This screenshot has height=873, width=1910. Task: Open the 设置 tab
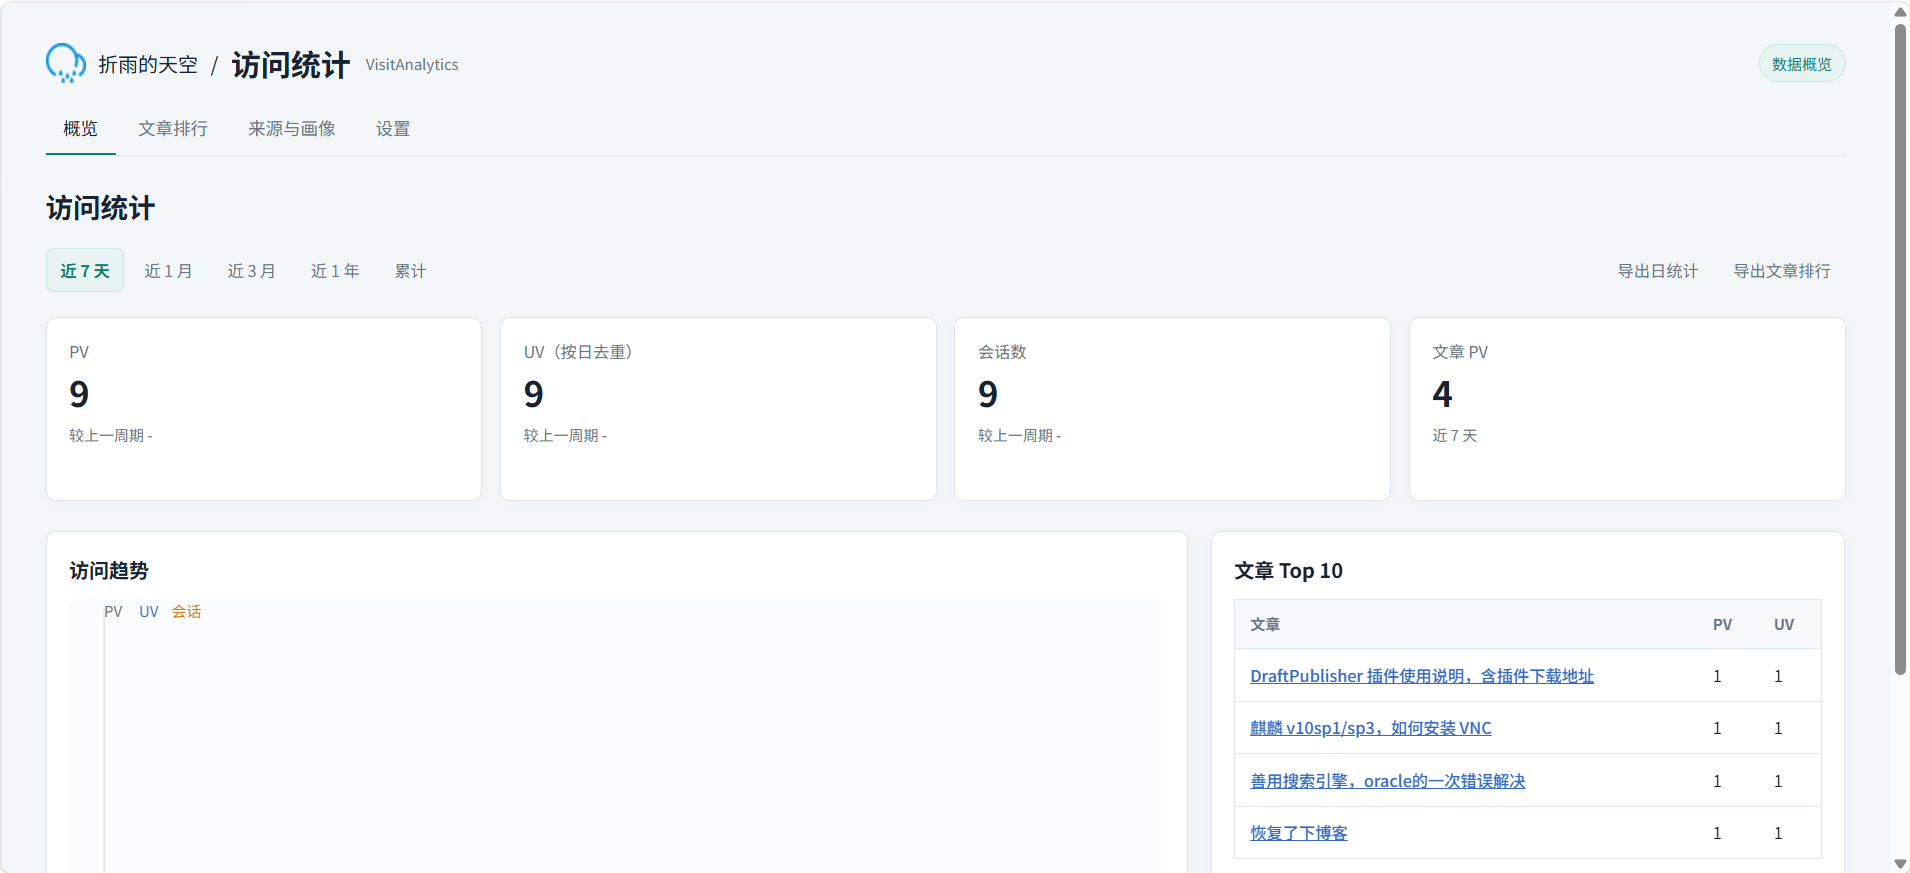393,129
